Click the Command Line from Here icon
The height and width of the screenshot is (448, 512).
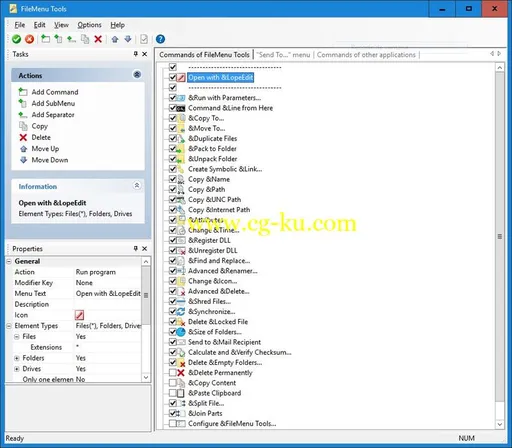pyautogui.click(x=181, y=108)
